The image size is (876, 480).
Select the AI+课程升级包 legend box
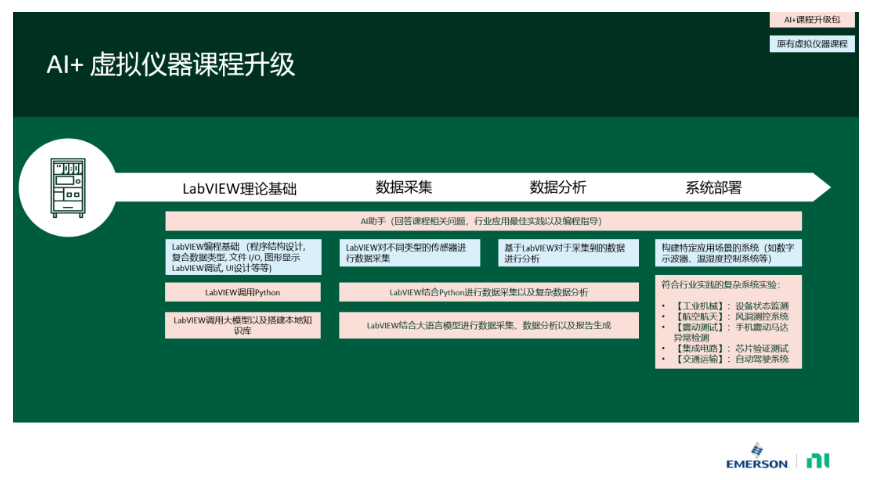point(812,20)
